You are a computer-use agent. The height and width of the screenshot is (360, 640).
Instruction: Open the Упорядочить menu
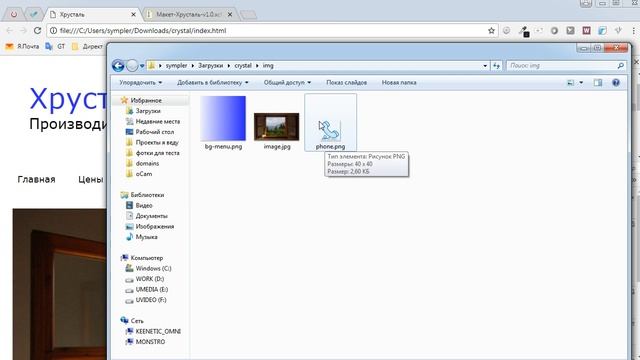pos(140,82)
